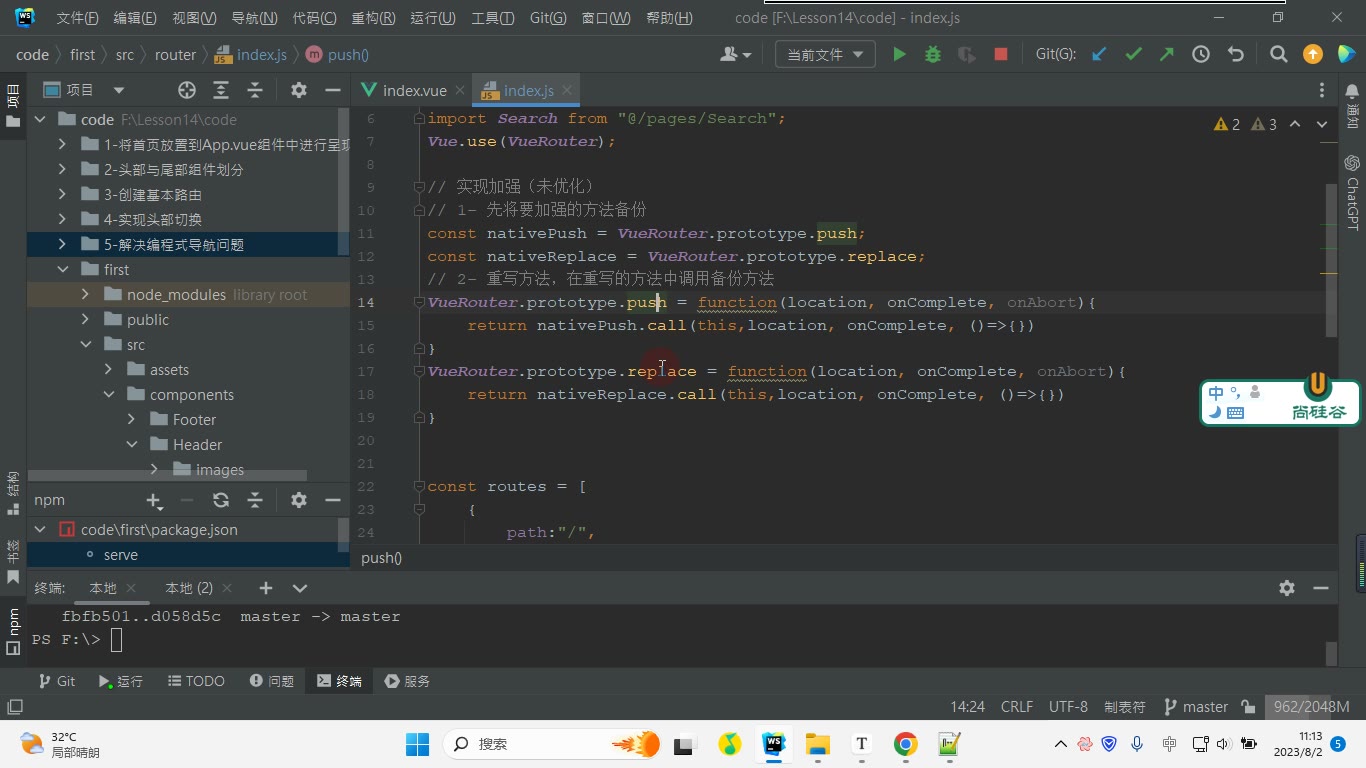Update project with the Git blue arrow
The height and width of the screenshot is (768, 1366).
(x=1099, y=55)
